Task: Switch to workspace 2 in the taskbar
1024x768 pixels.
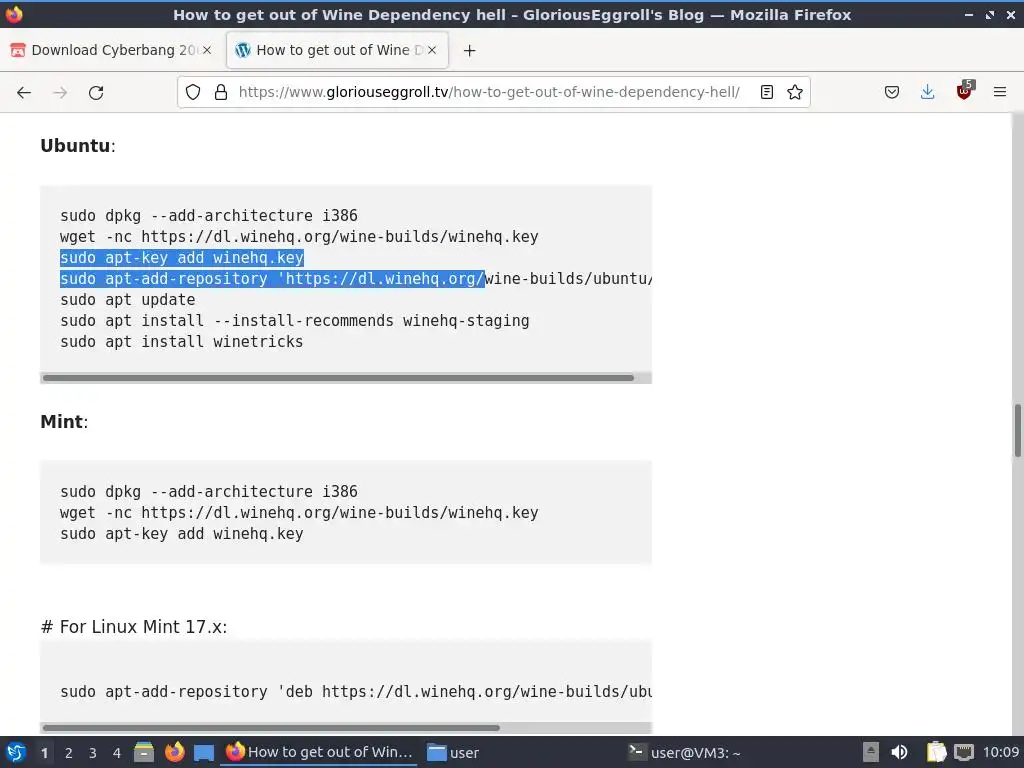Action: pos(69,753)
